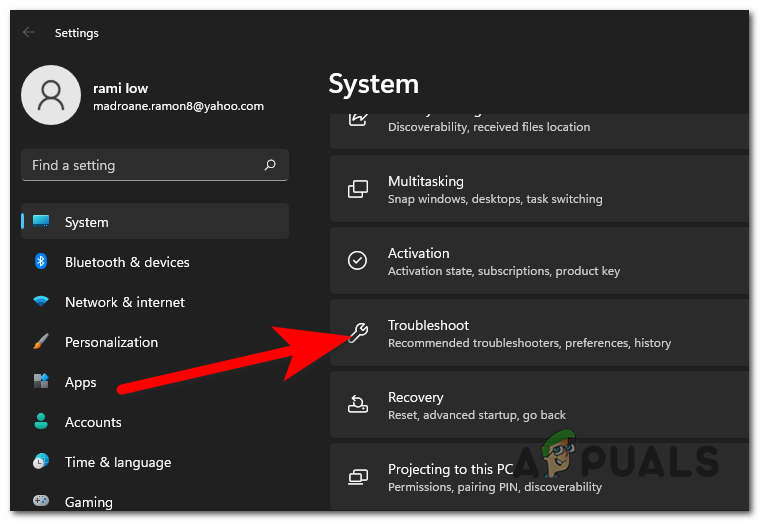Click the search magnifier icon
This screenshot has width=760, height=522.
[x=270, y=165]
